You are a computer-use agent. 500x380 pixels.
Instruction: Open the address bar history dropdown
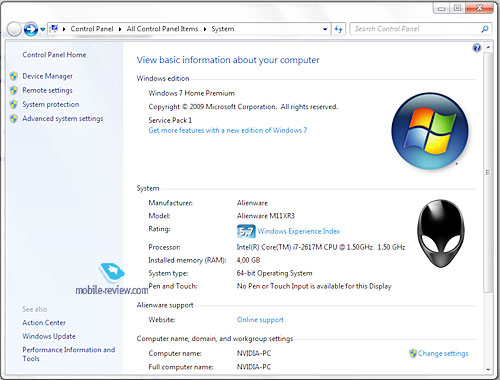325,29
